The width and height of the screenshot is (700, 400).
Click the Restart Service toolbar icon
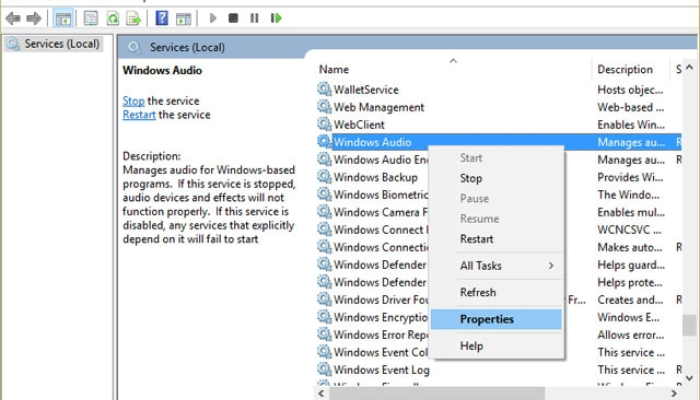point(275,18)
